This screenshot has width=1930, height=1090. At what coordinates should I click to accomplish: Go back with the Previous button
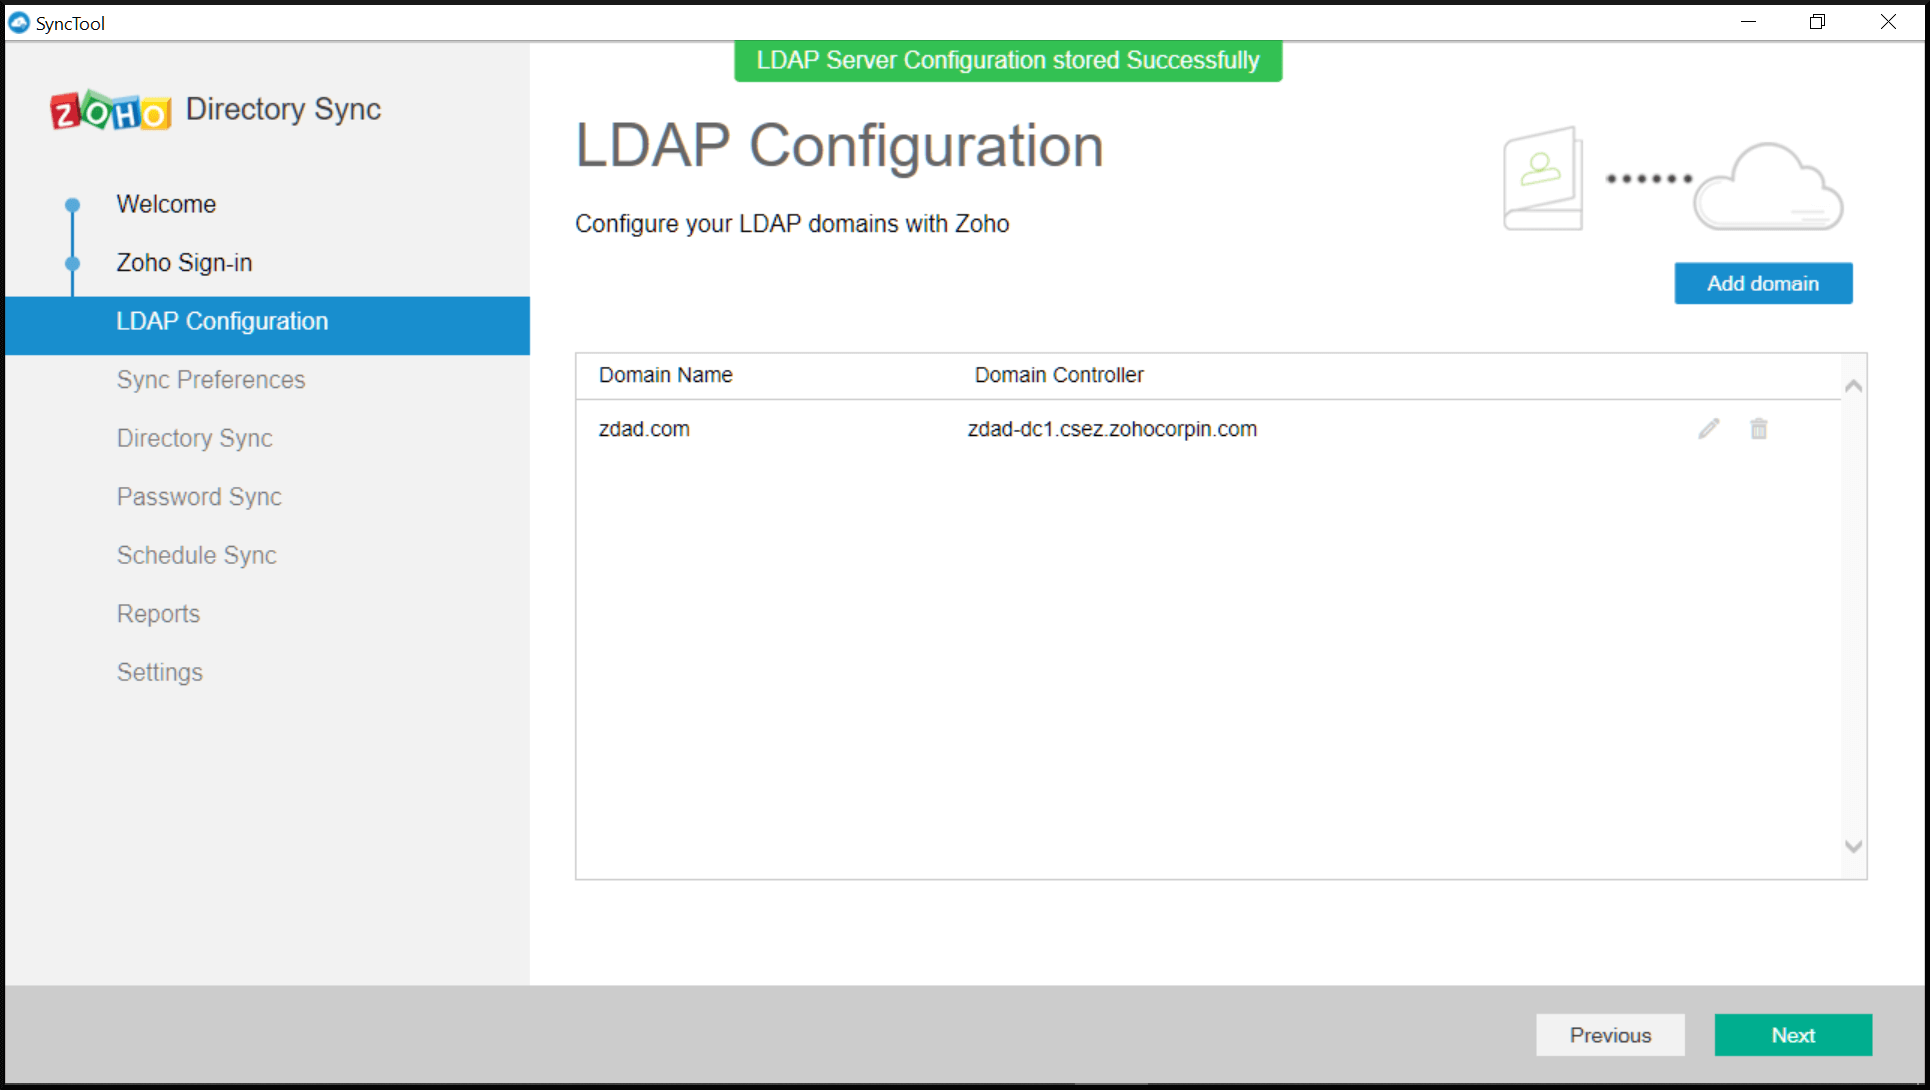click(1609, 1035)
